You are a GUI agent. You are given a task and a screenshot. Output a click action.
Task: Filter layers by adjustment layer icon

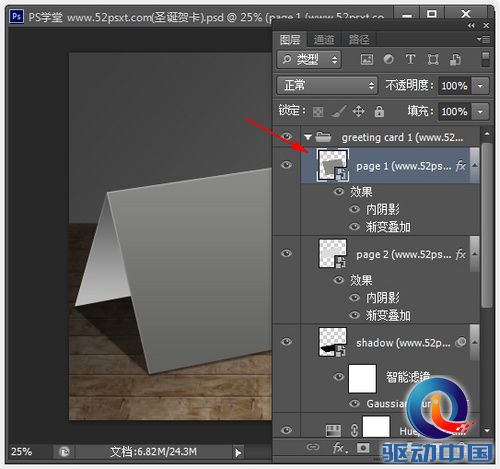(388, 59)
